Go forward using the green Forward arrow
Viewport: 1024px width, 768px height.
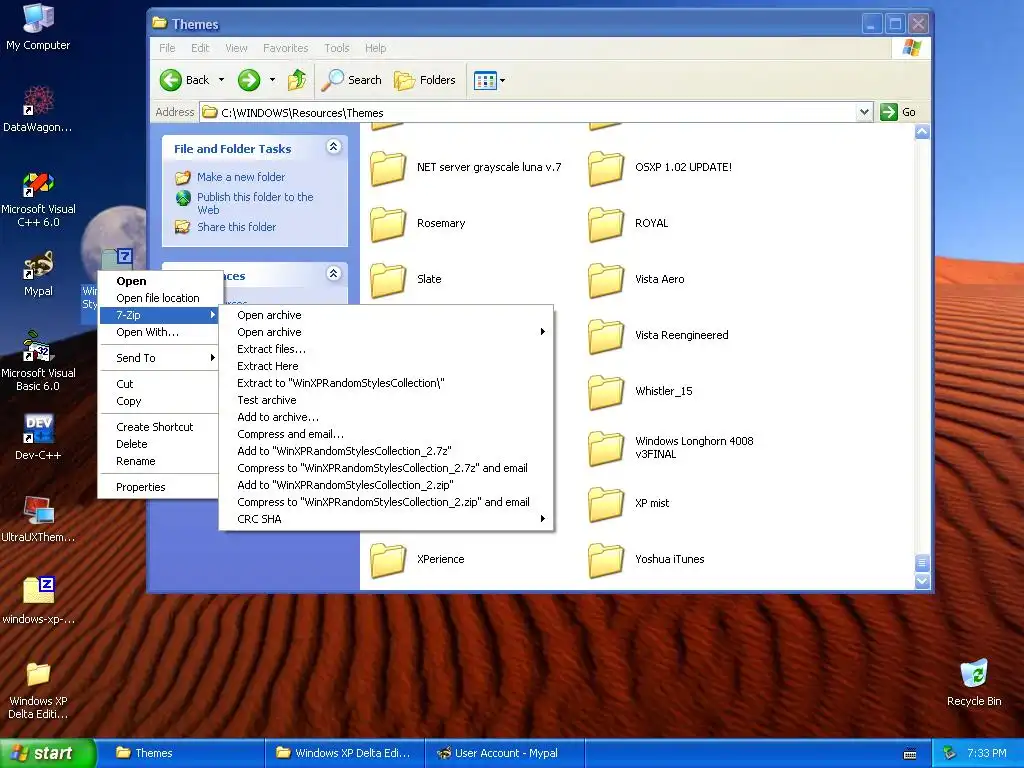249,80
